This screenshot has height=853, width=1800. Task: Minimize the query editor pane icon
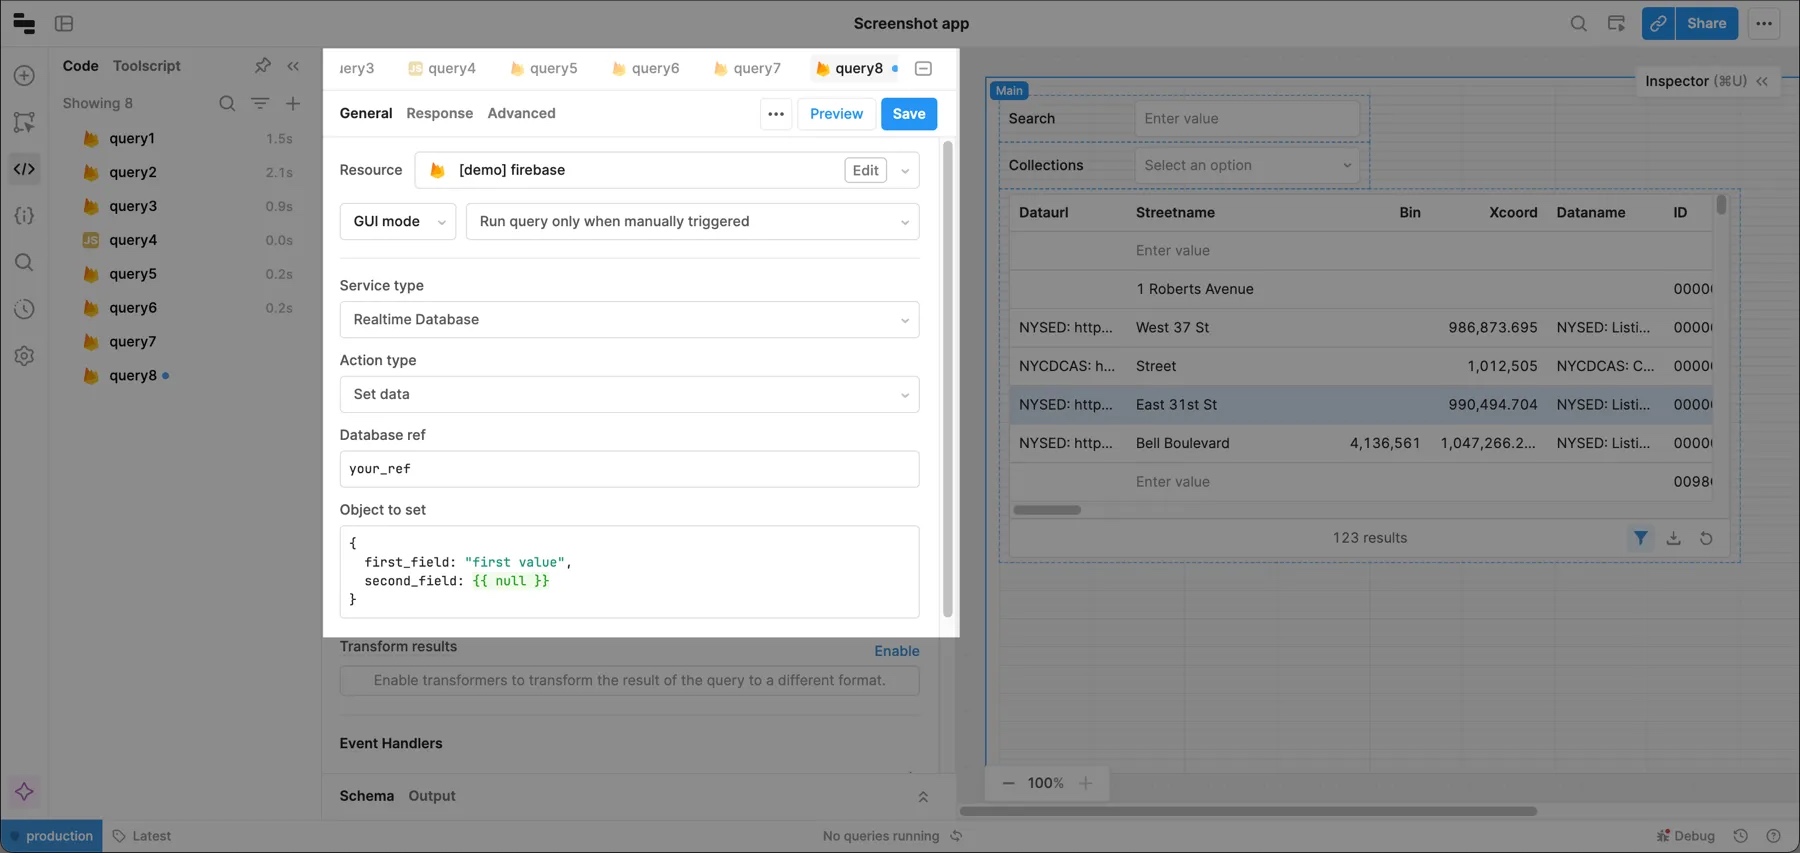[923, 69]
